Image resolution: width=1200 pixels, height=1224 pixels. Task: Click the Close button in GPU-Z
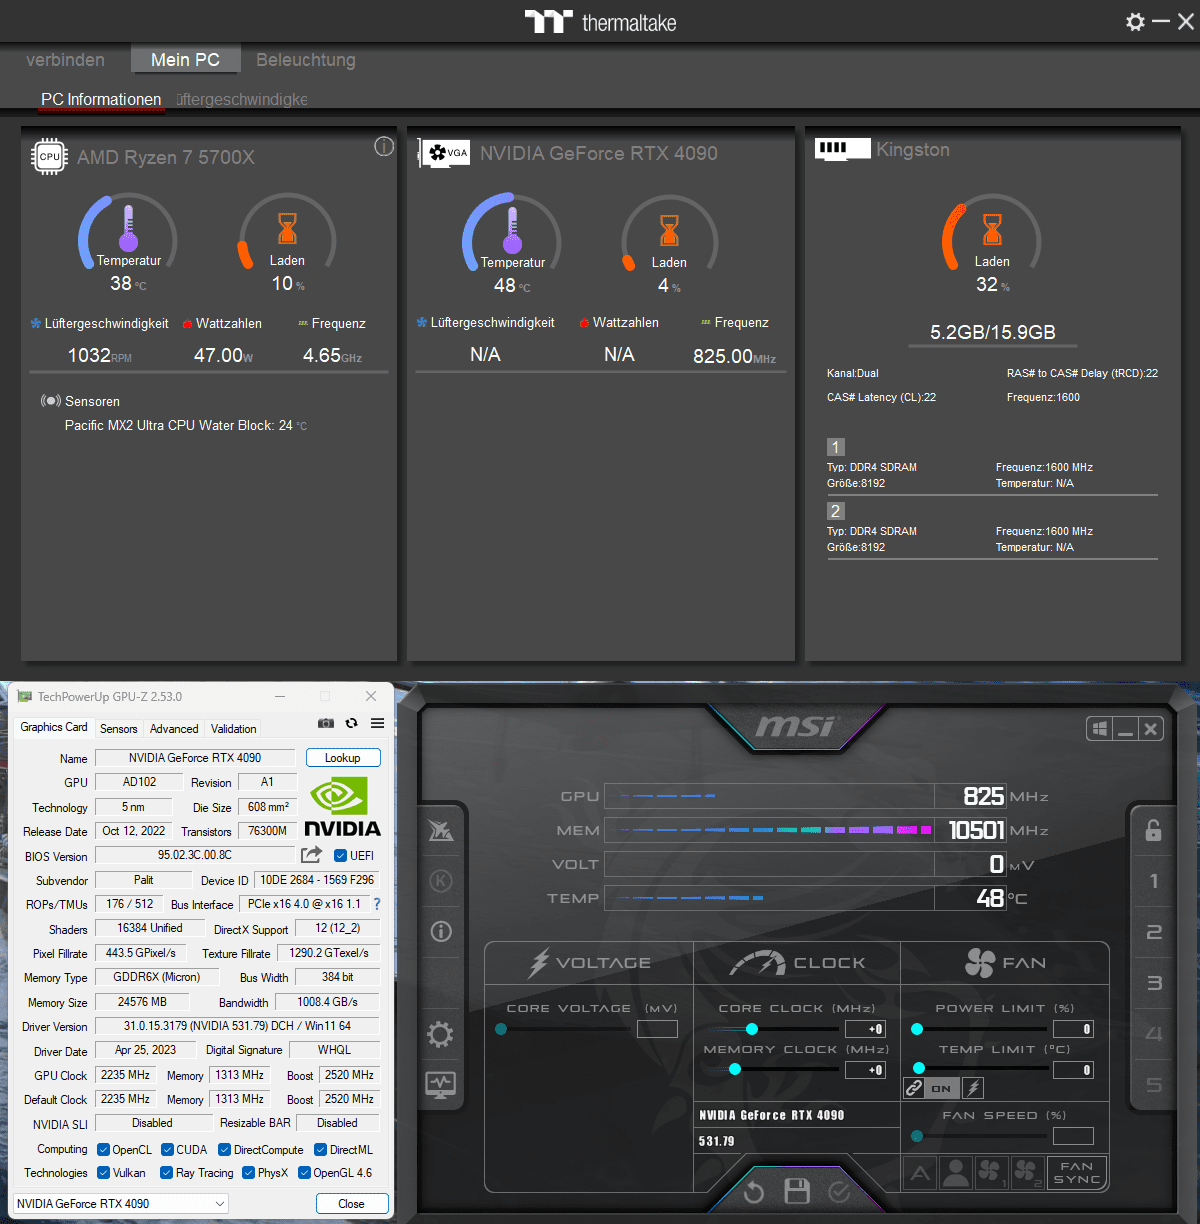pos(352,1204)
